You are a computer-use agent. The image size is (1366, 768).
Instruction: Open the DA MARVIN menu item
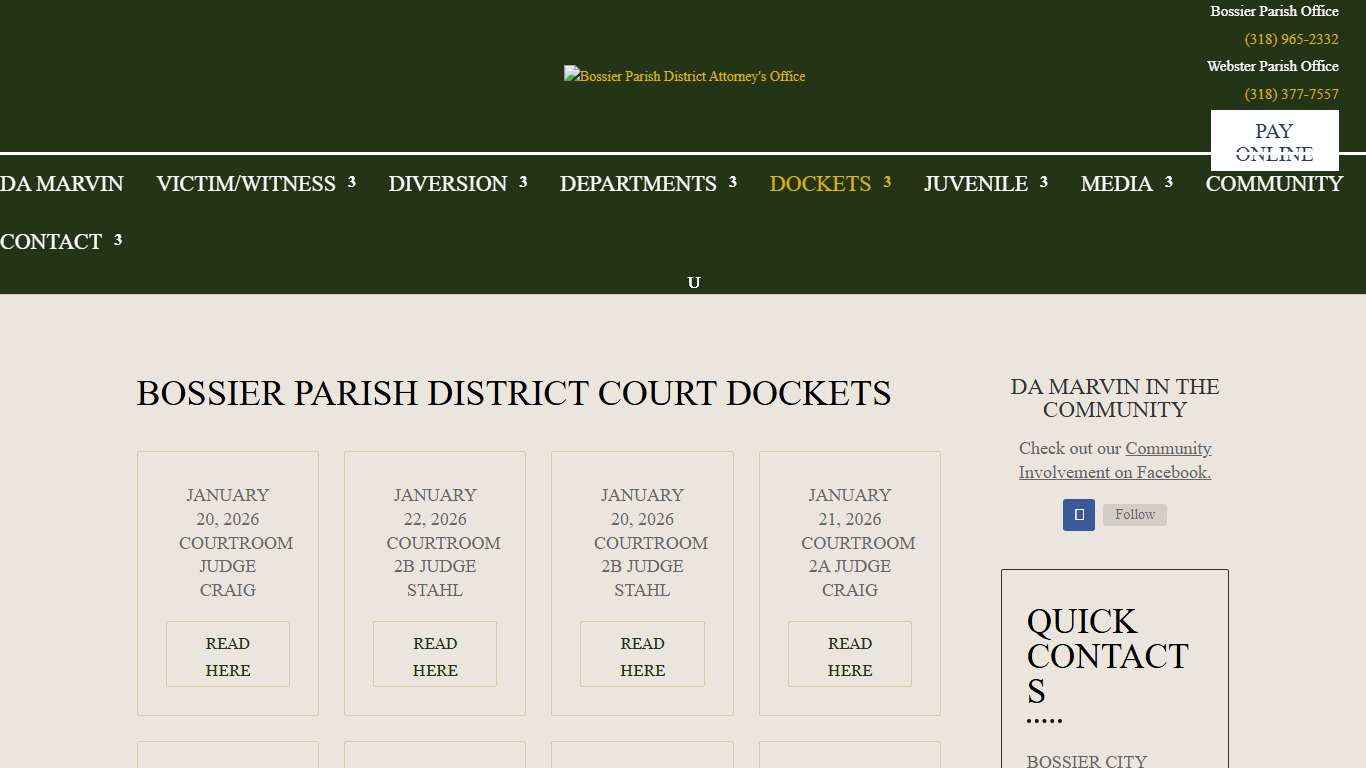pyautogui.click(x=61, y=183)
